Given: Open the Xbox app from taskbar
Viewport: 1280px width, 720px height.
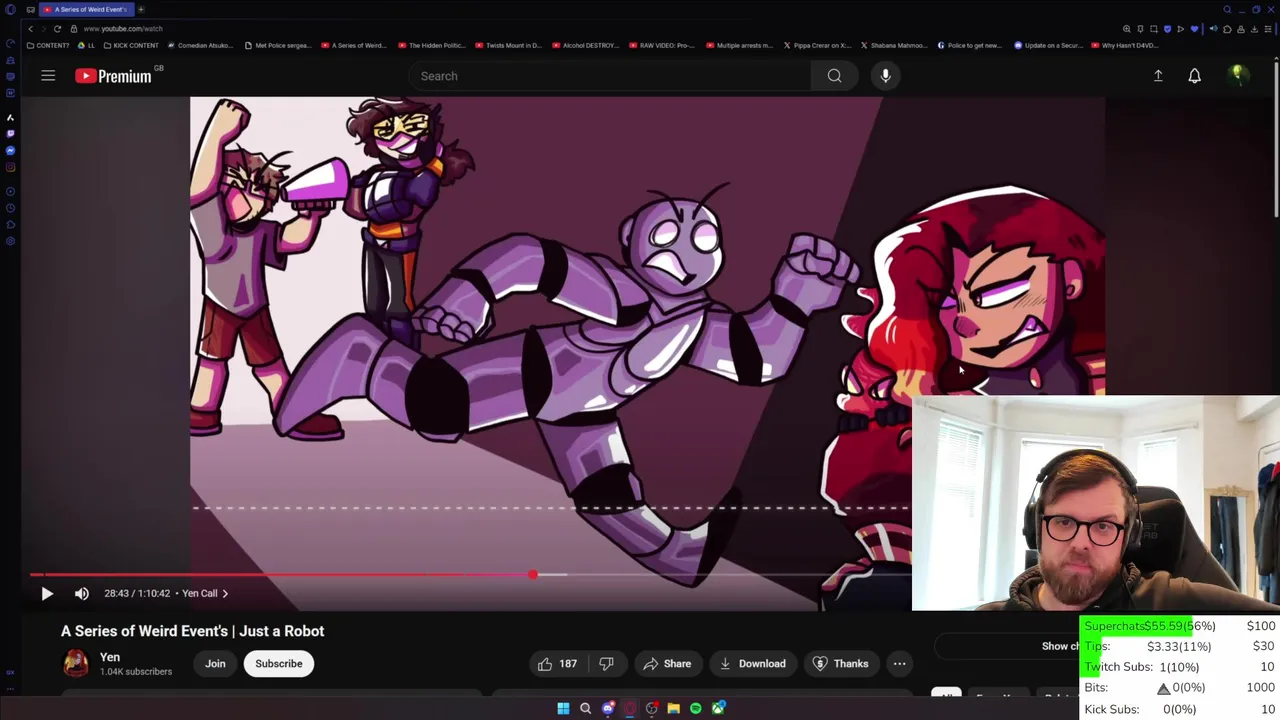Looking at the screenshot, I should [718, 709].
